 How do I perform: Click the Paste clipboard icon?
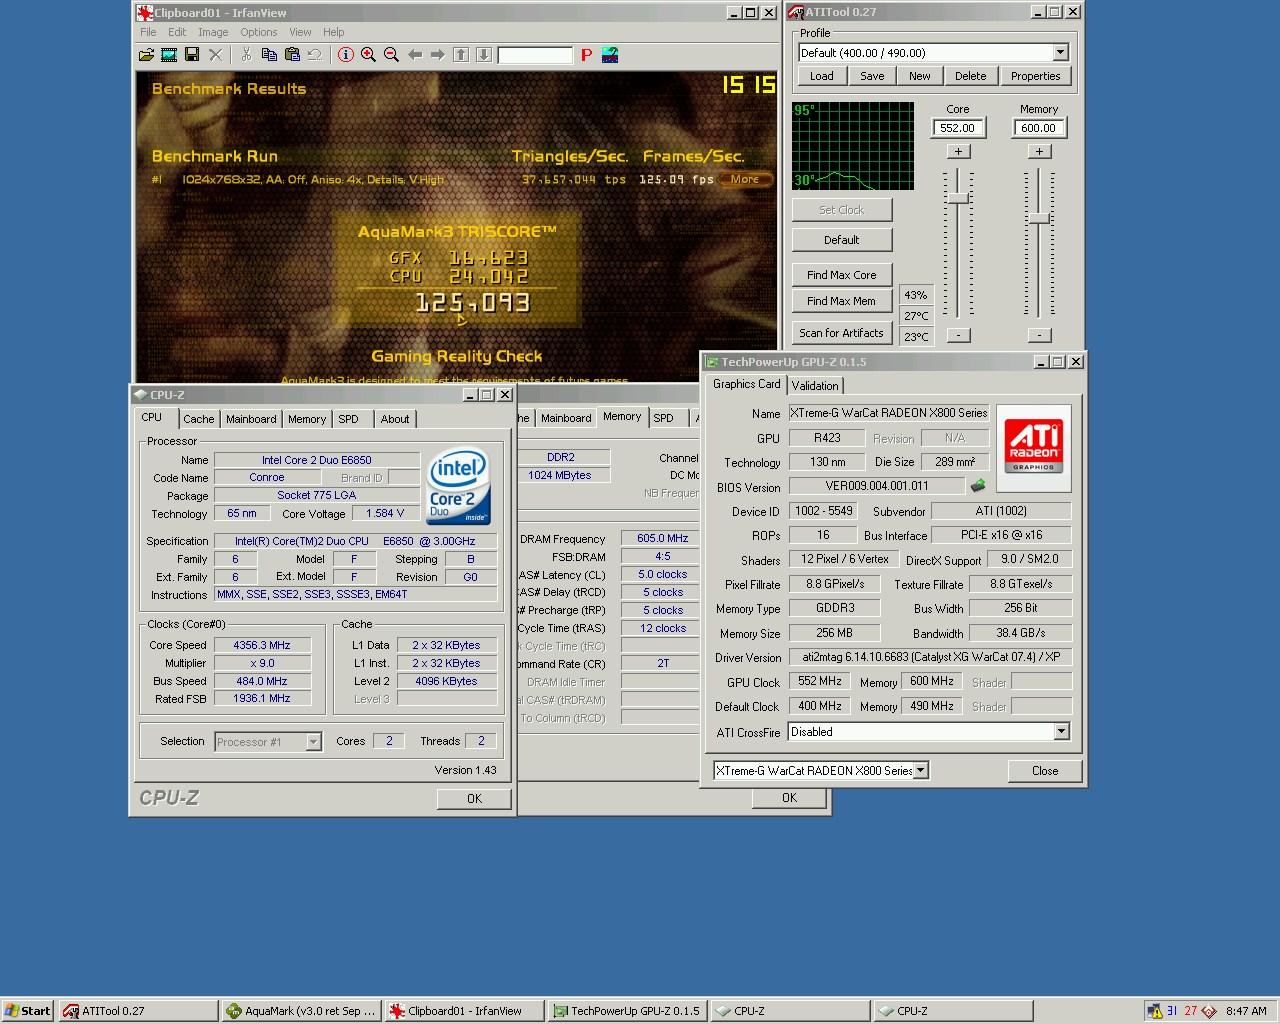292,55
